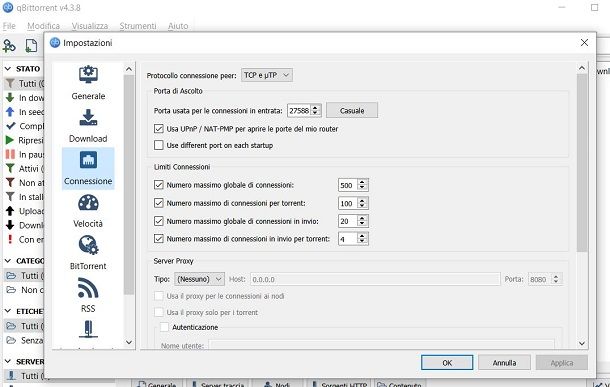Screen dimensions: 610x387
Task: Select Senza etichetta folder item
Action: pos(24,340)
